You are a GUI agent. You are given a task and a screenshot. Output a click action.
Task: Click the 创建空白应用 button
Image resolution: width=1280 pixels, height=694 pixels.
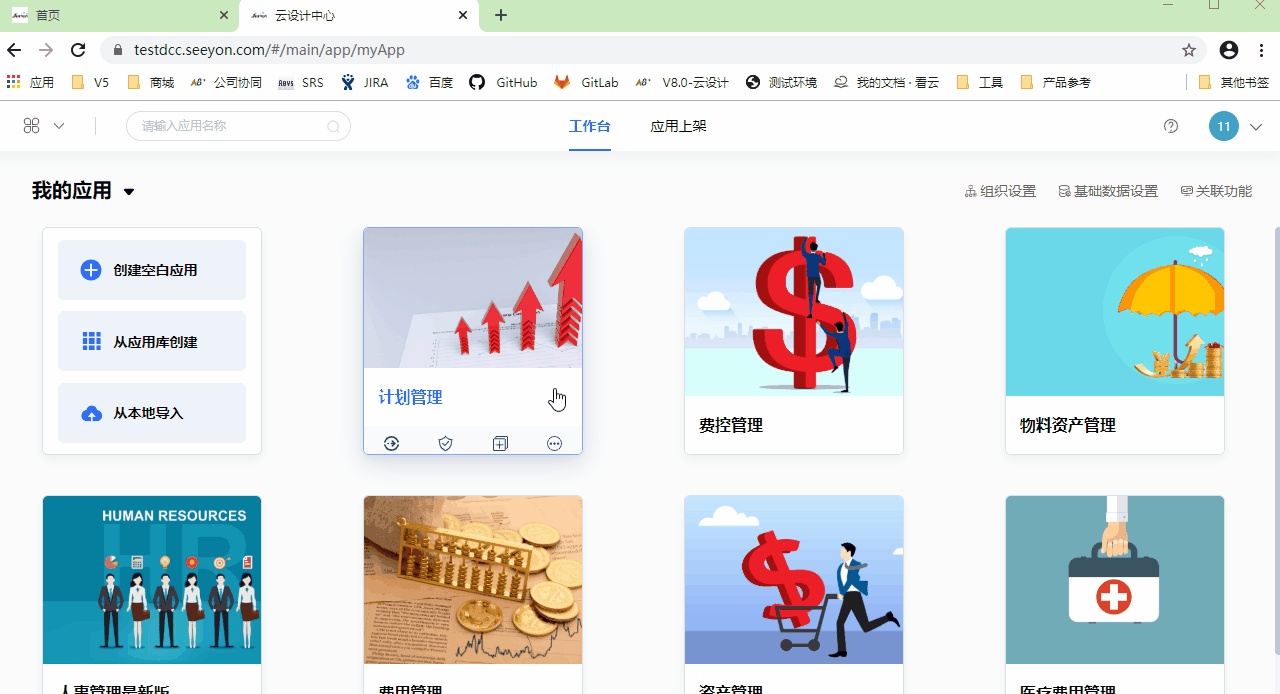click(x=152, y=270)
